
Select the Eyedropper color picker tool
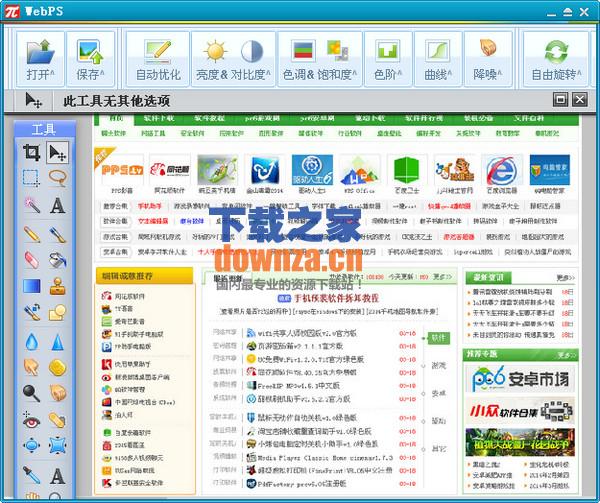point(32,475)
